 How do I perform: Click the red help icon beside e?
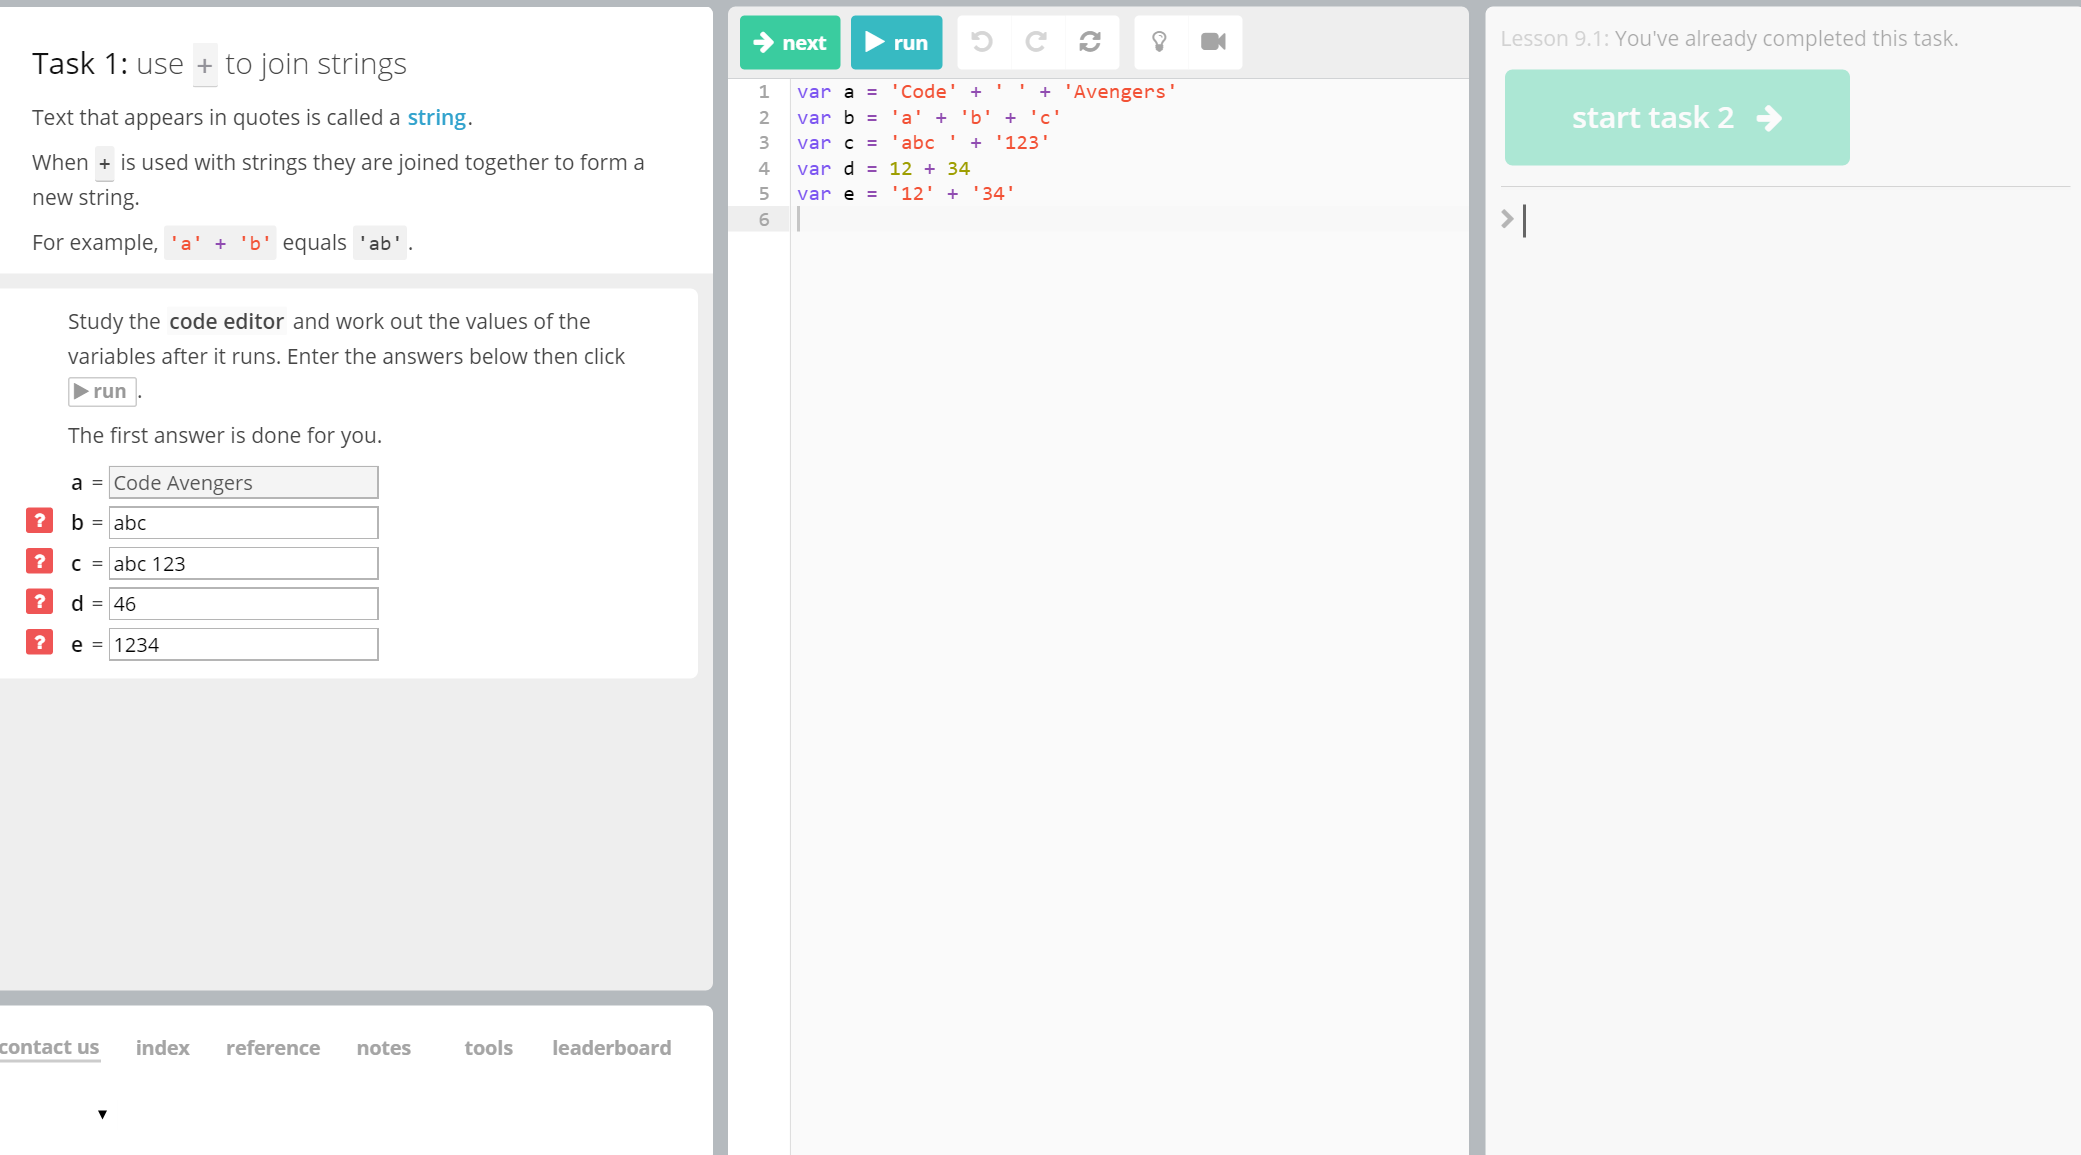tap(39, 643)
